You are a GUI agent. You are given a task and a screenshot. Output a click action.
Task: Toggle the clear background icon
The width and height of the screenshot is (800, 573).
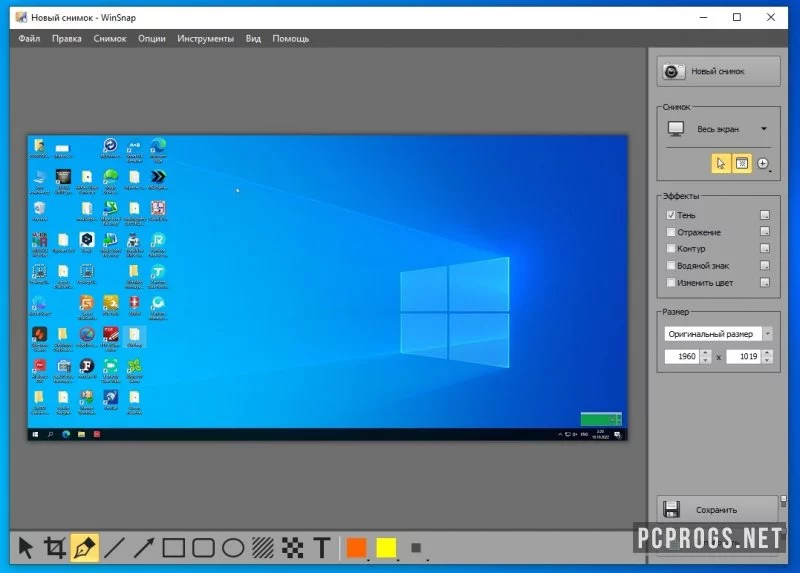(742, 163)
